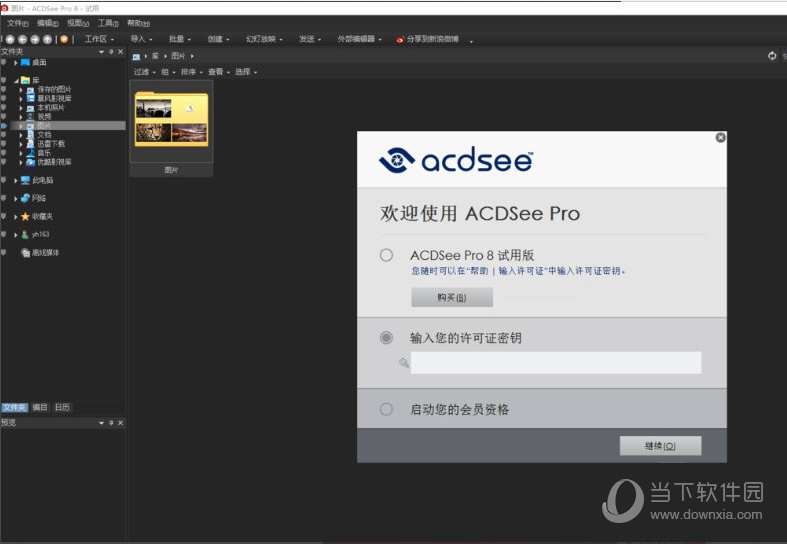Click the 购买 button

click(x=451, y=297)
